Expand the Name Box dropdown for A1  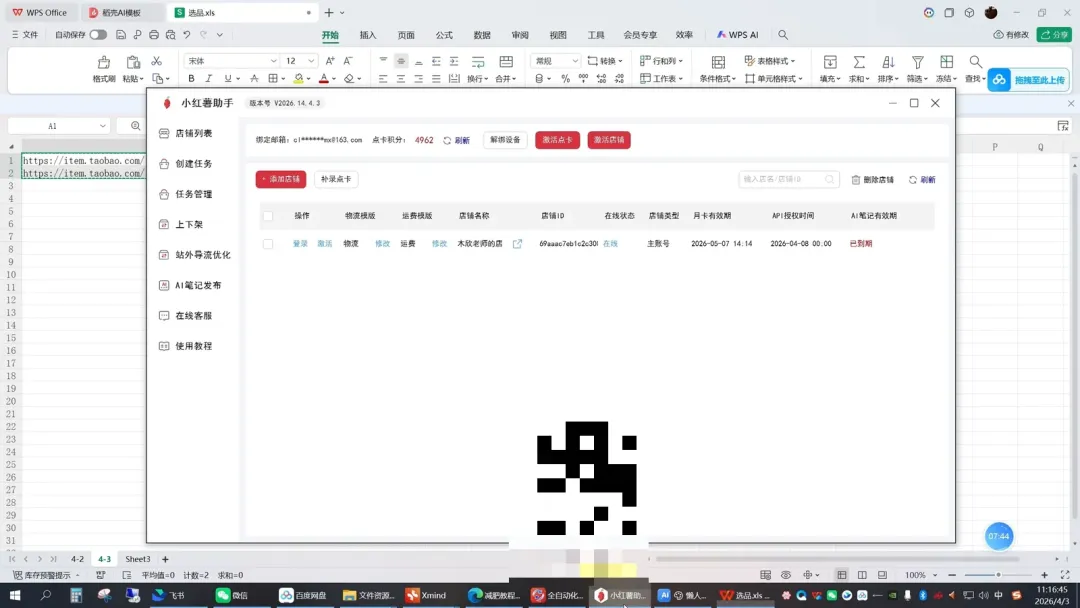103,126
